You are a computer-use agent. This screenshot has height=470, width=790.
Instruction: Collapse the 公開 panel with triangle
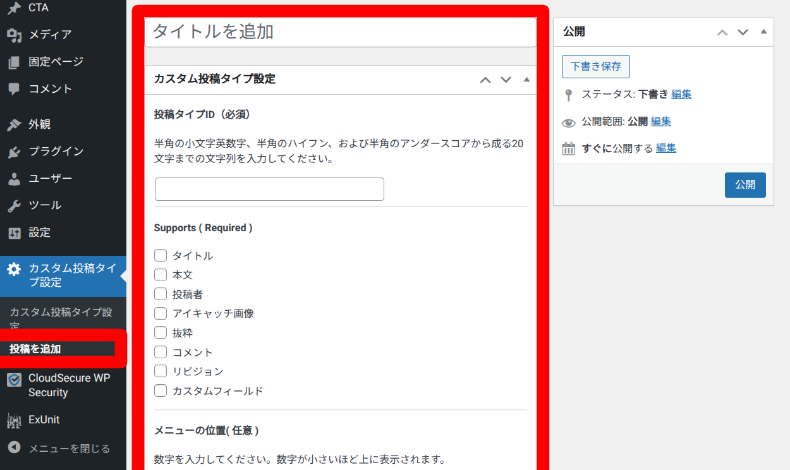point(764,32)
